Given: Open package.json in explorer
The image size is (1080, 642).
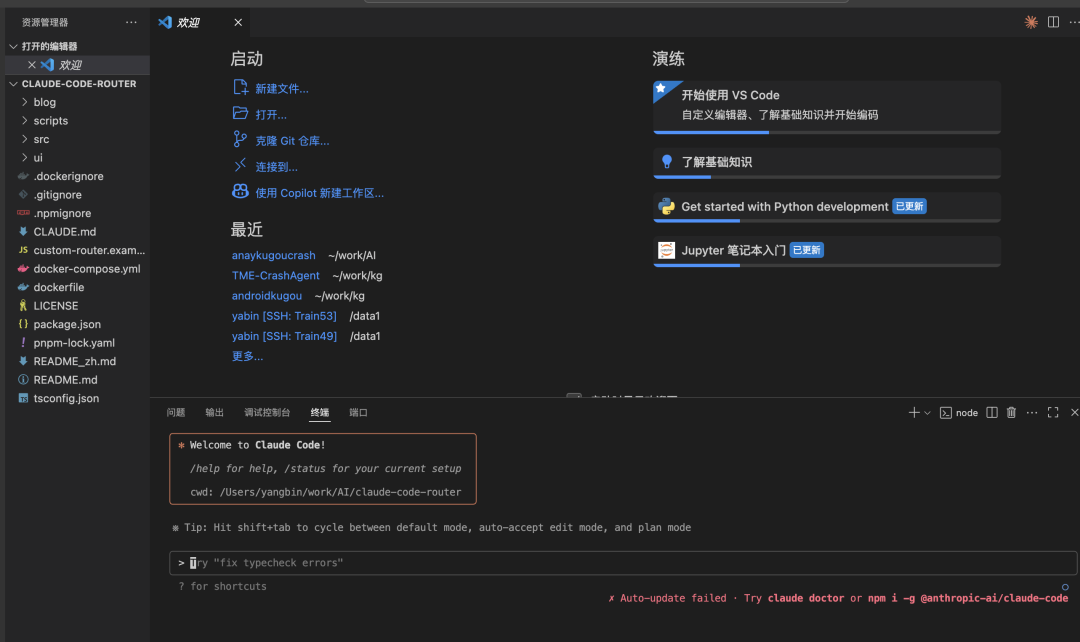Looking at the screenshot, I should click(x=67, y=324).
